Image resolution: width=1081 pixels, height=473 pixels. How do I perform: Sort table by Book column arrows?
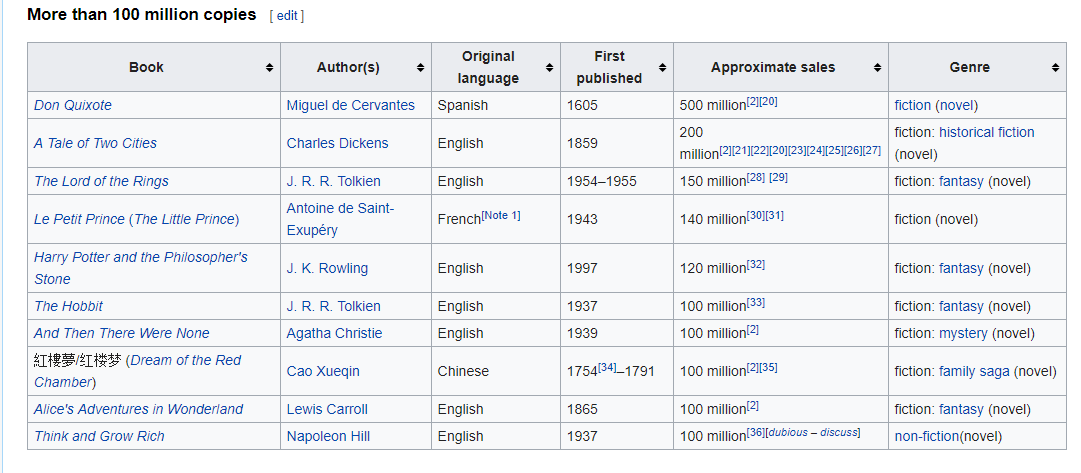(270, 68)
